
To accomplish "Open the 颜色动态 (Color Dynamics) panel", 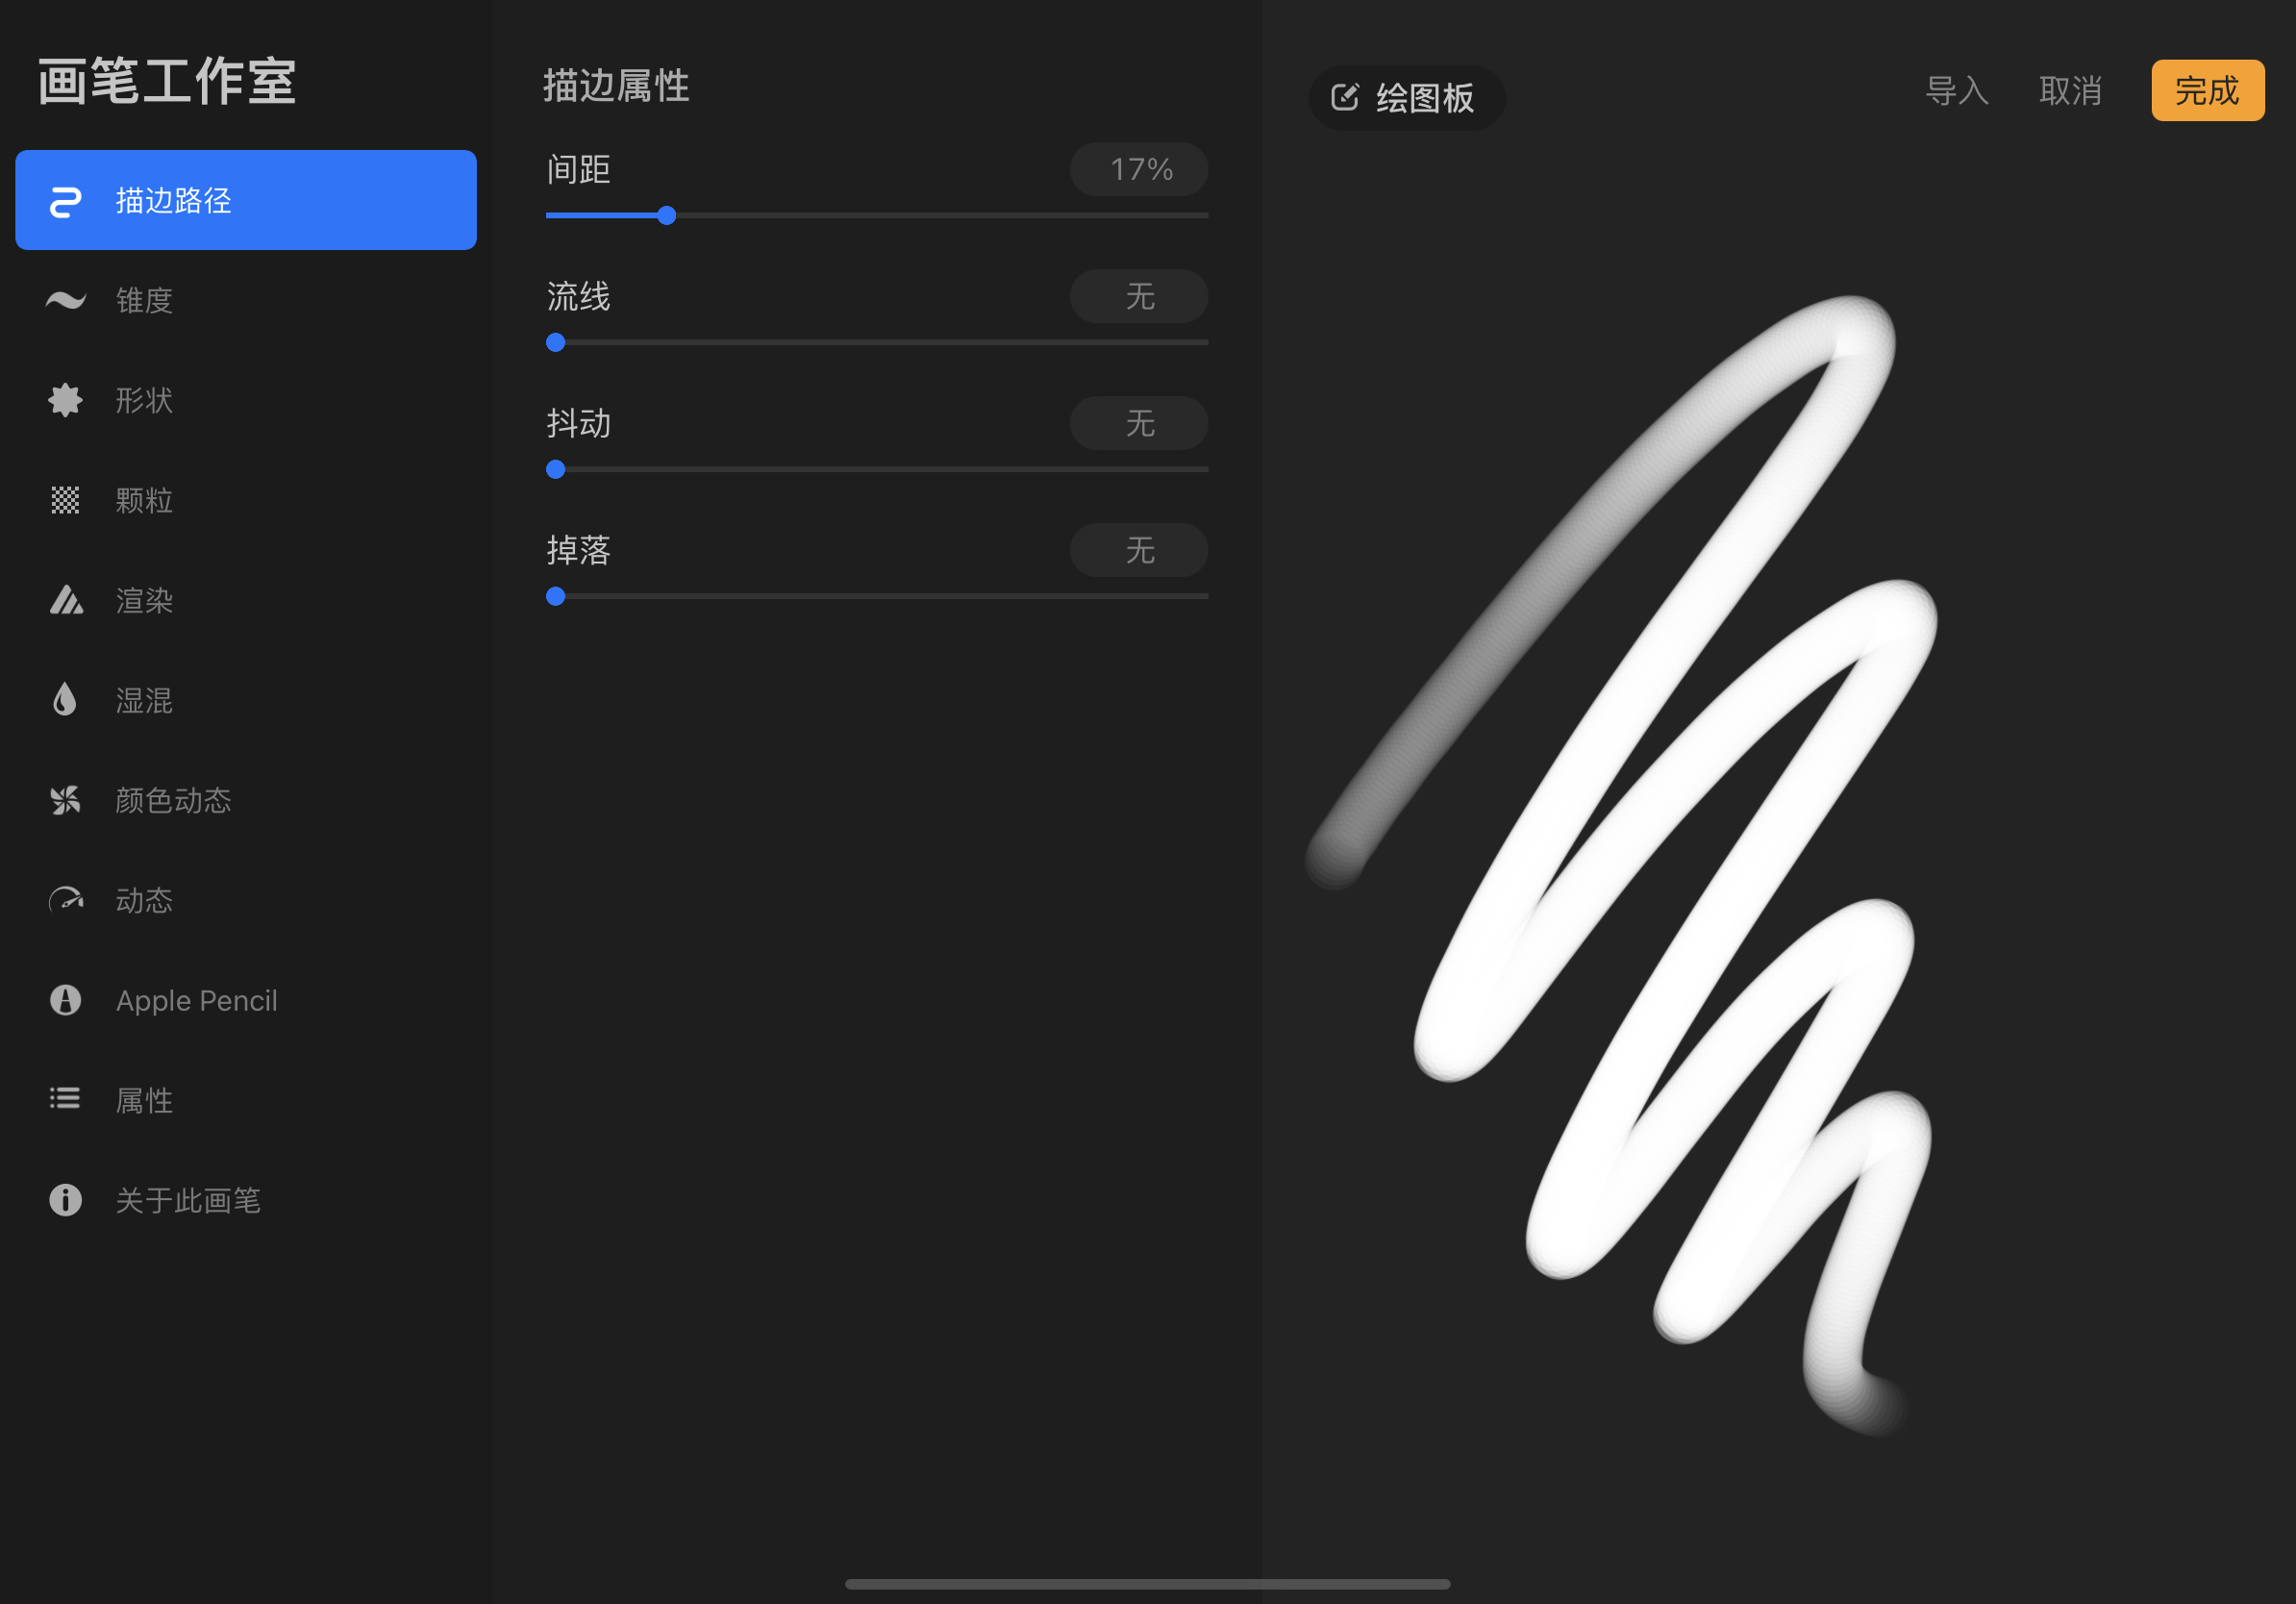I will (x=173, y=799).
